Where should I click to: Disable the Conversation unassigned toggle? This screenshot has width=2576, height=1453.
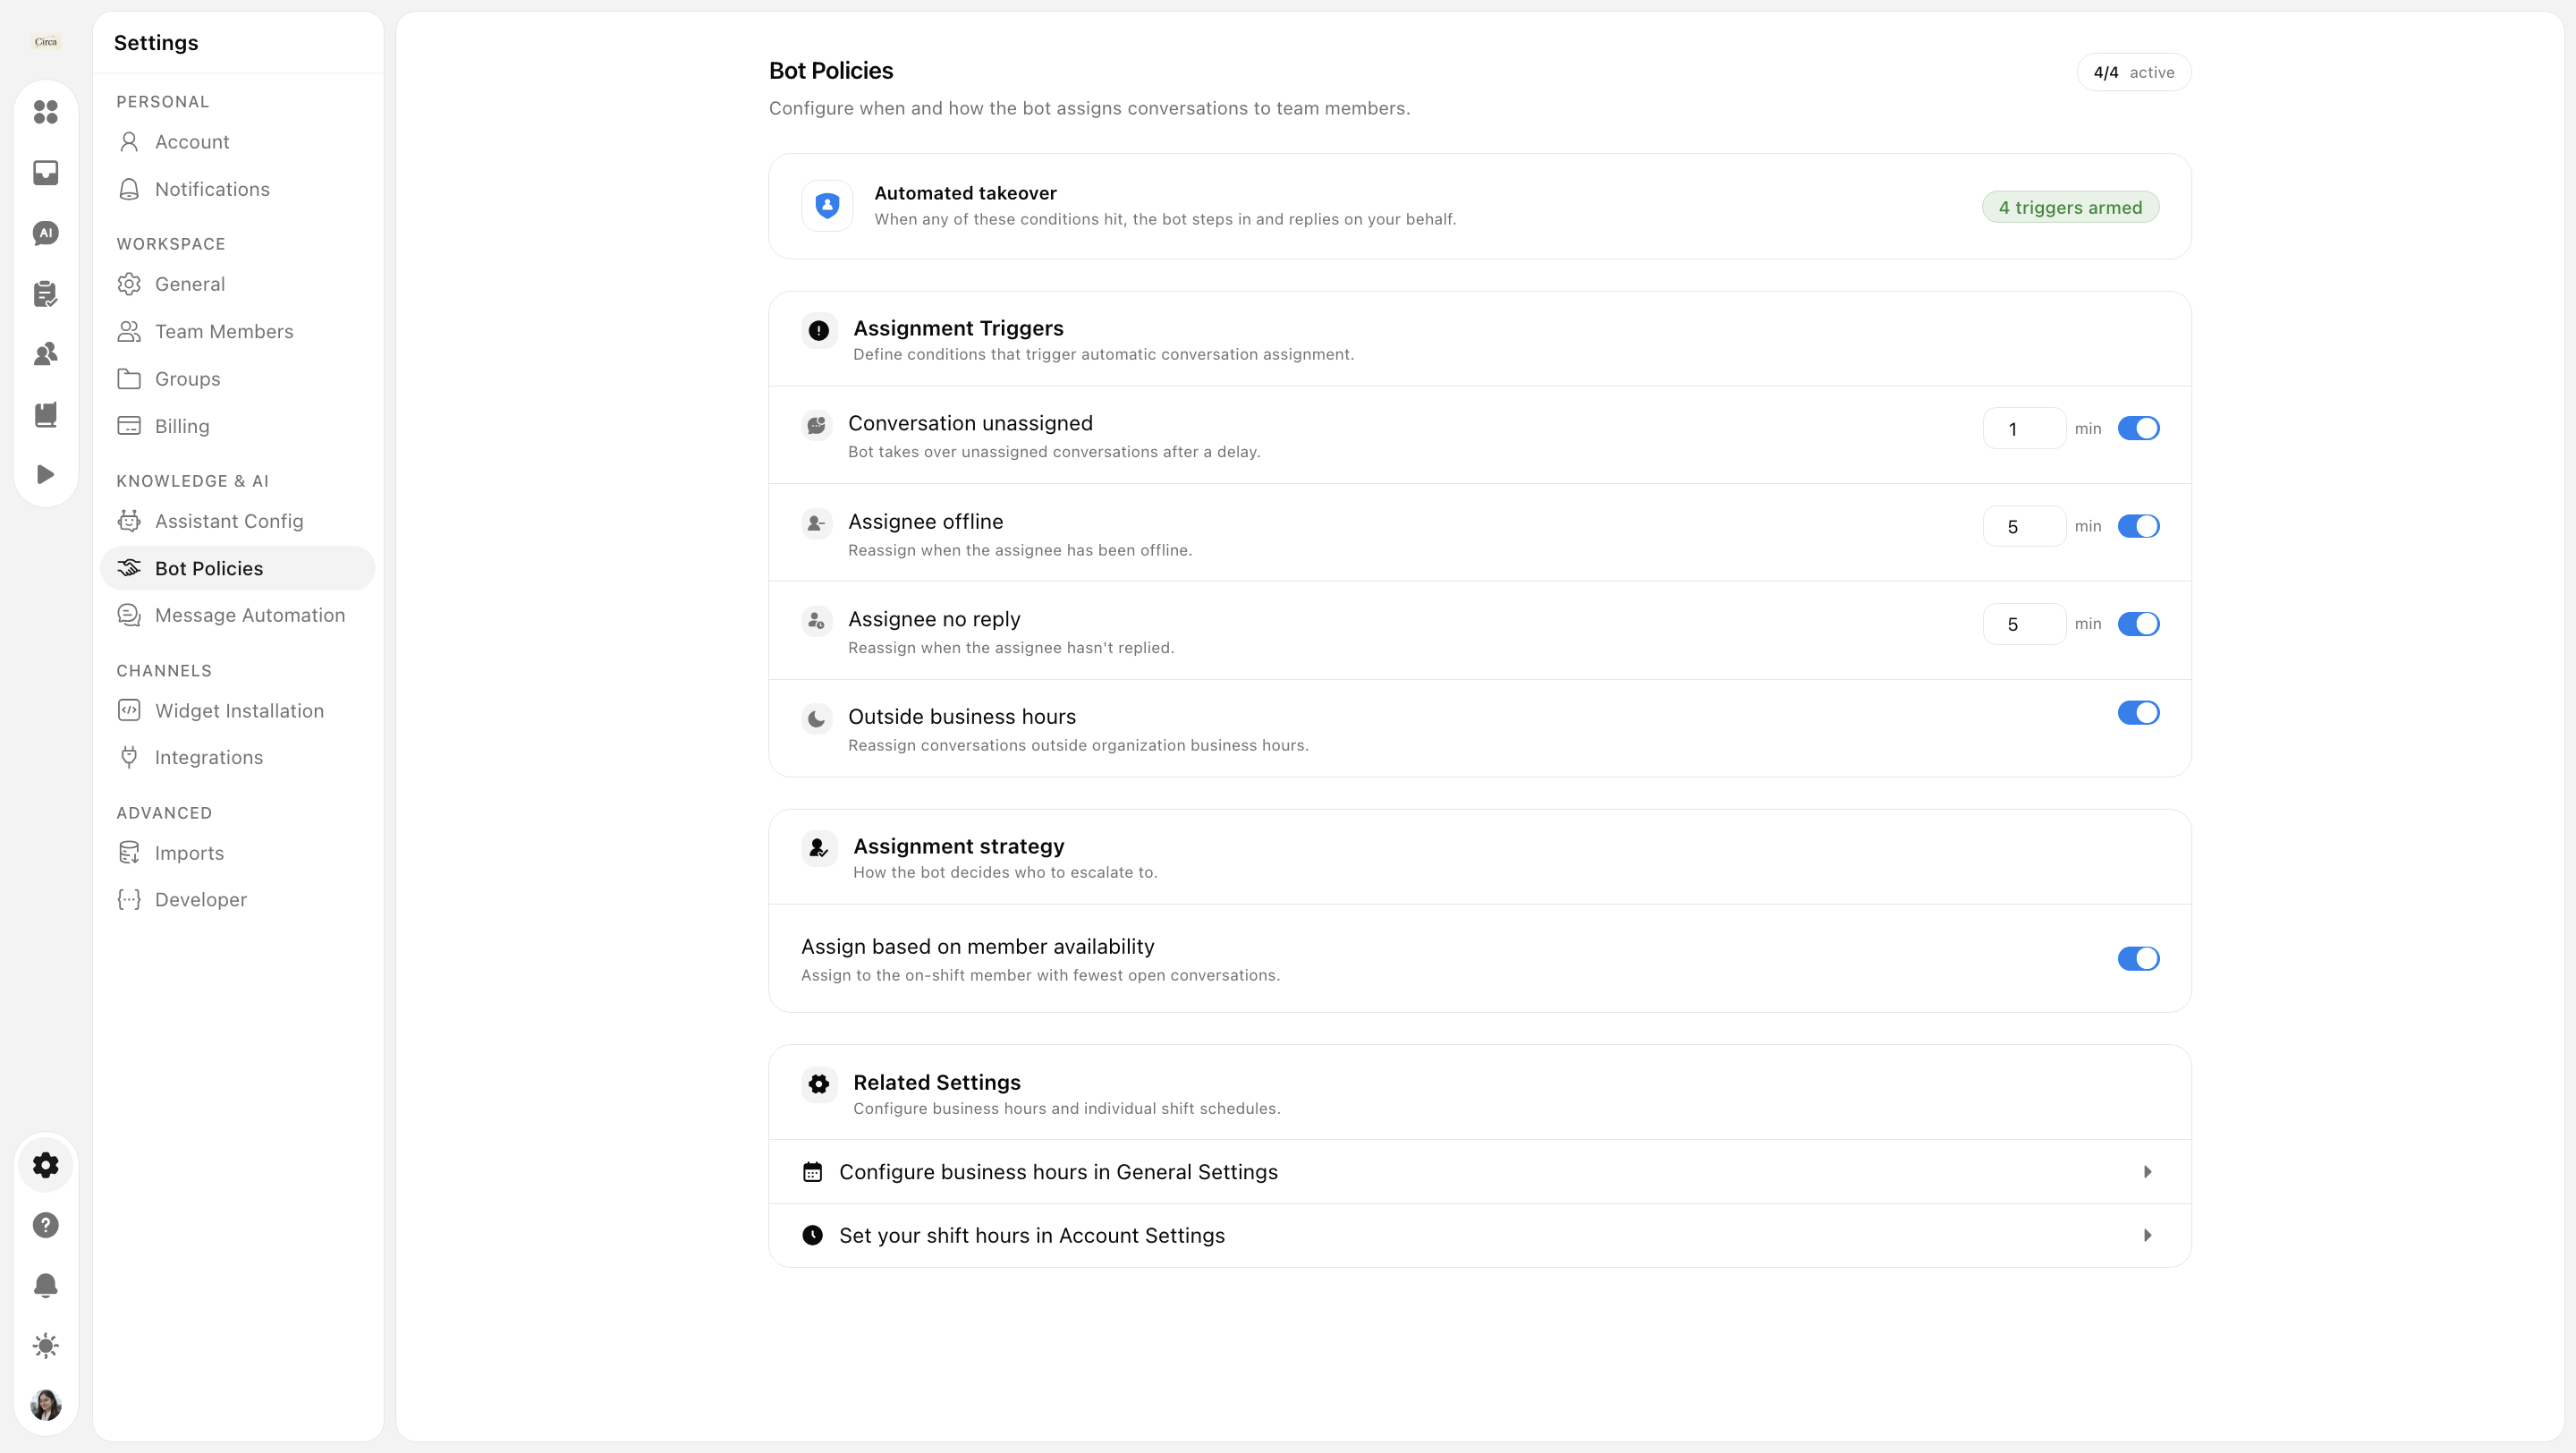2138,428
